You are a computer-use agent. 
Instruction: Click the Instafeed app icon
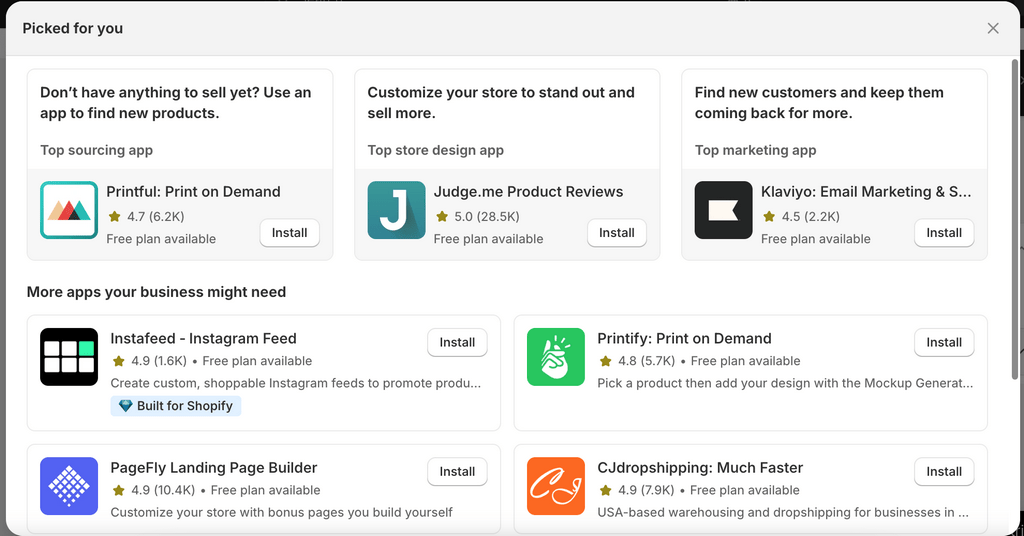[69, 357]
